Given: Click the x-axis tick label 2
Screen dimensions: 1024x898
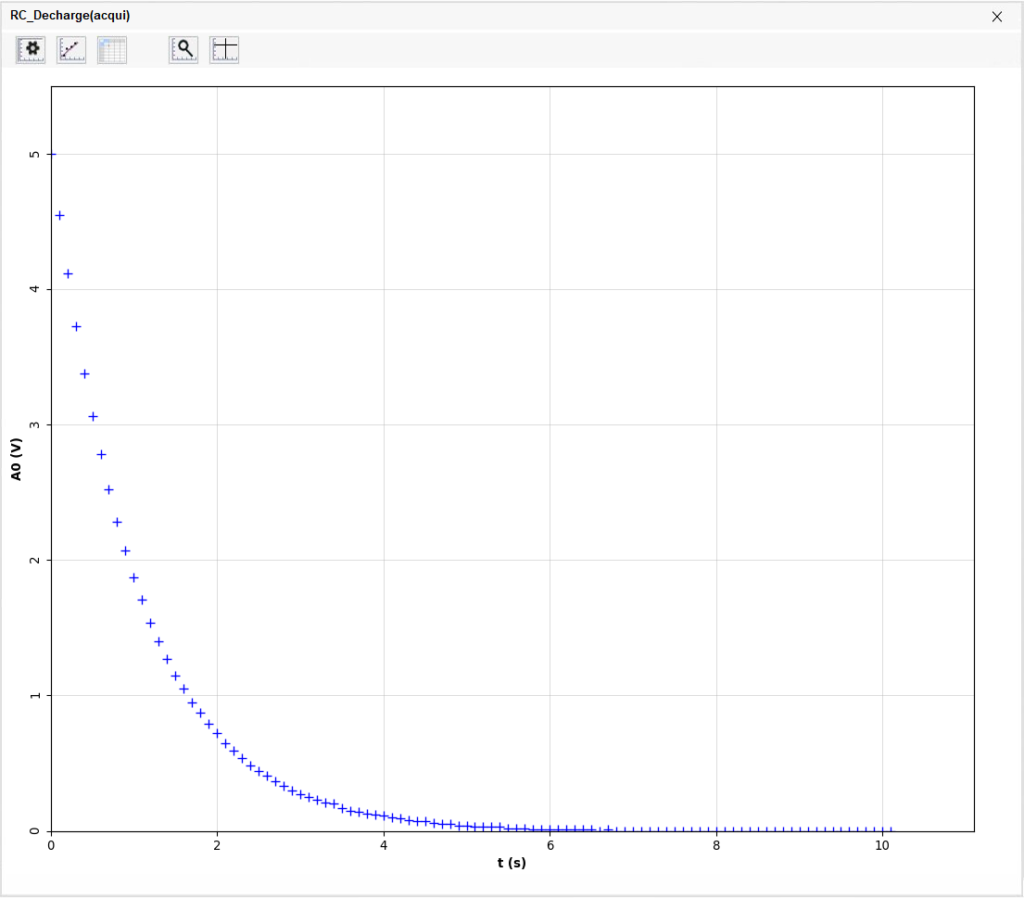Looking at the screenshot, I should click(217, 845).
